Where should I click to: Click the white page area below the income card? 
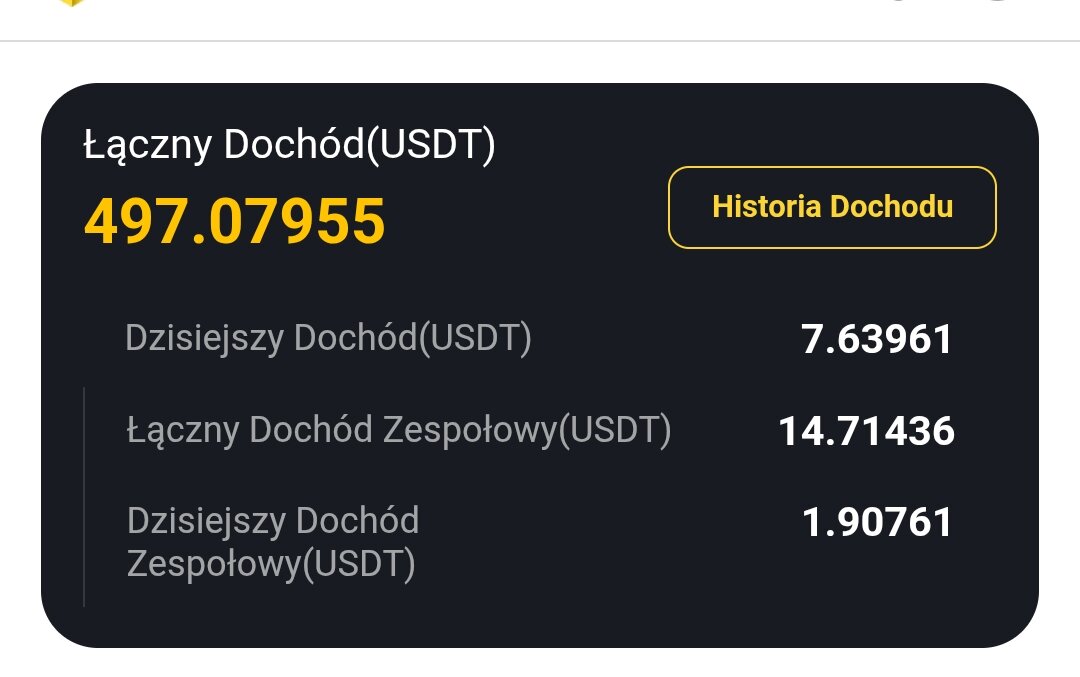pos(540,664)
